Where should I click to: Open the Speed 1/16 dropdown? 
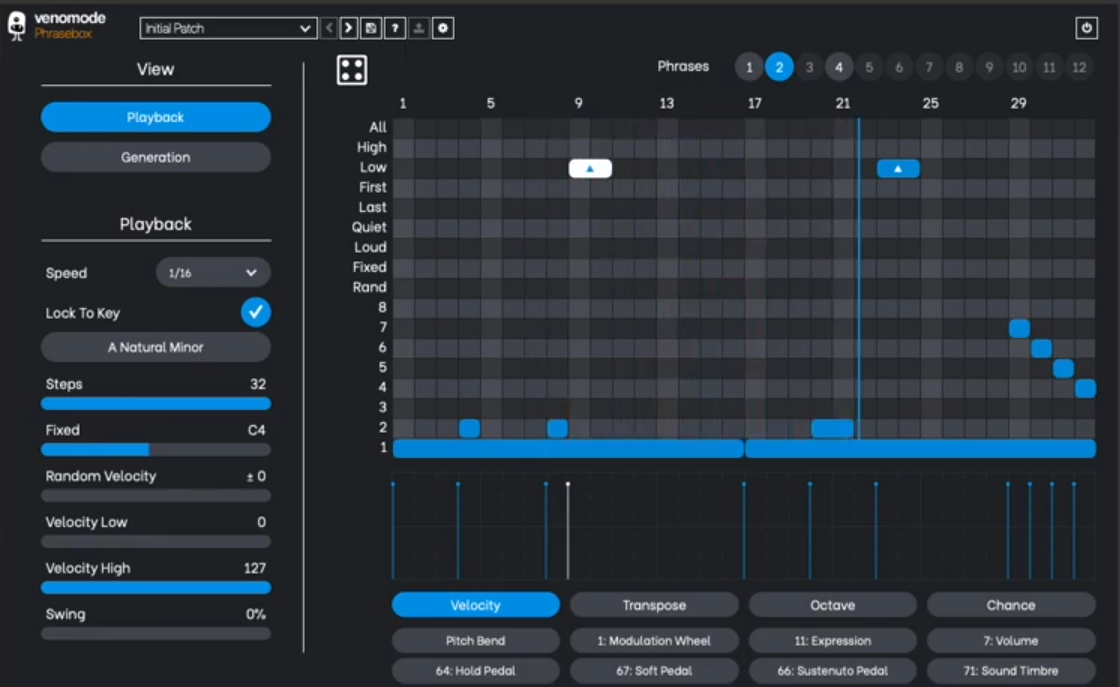(x=213, y=273)
